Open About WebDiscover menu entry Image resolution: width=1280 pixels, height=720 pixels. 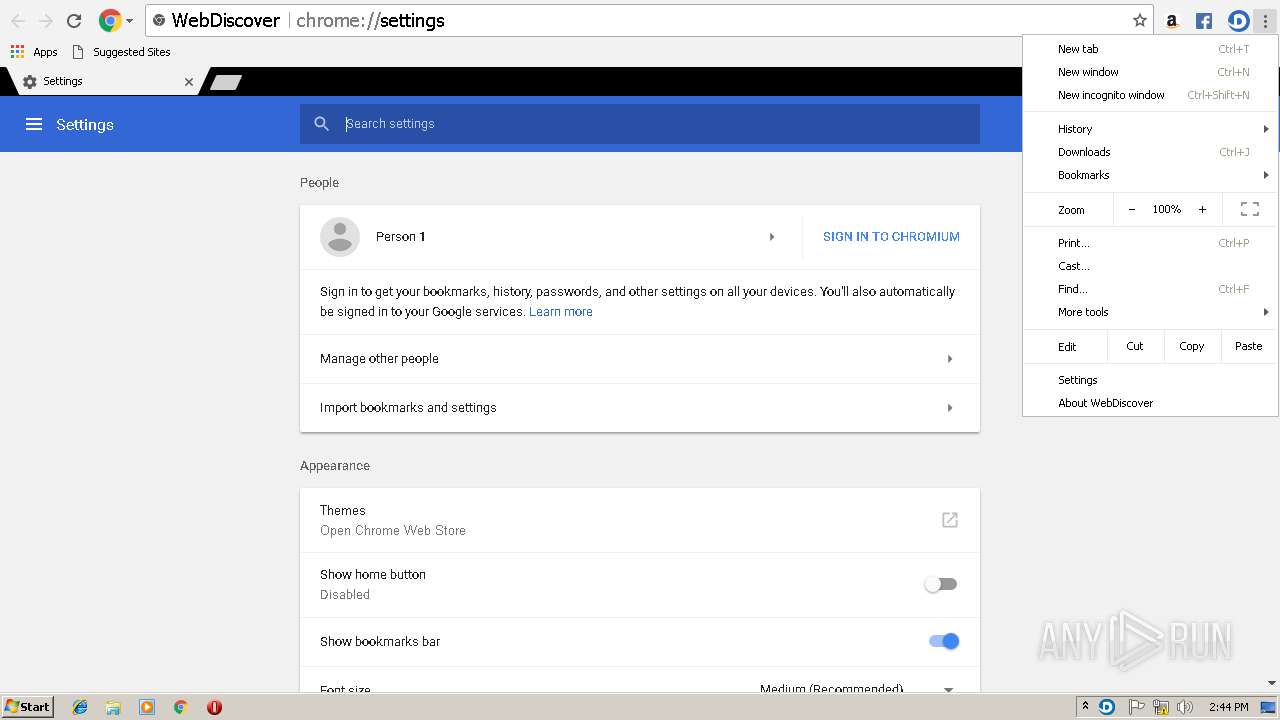click(1150, 403)
